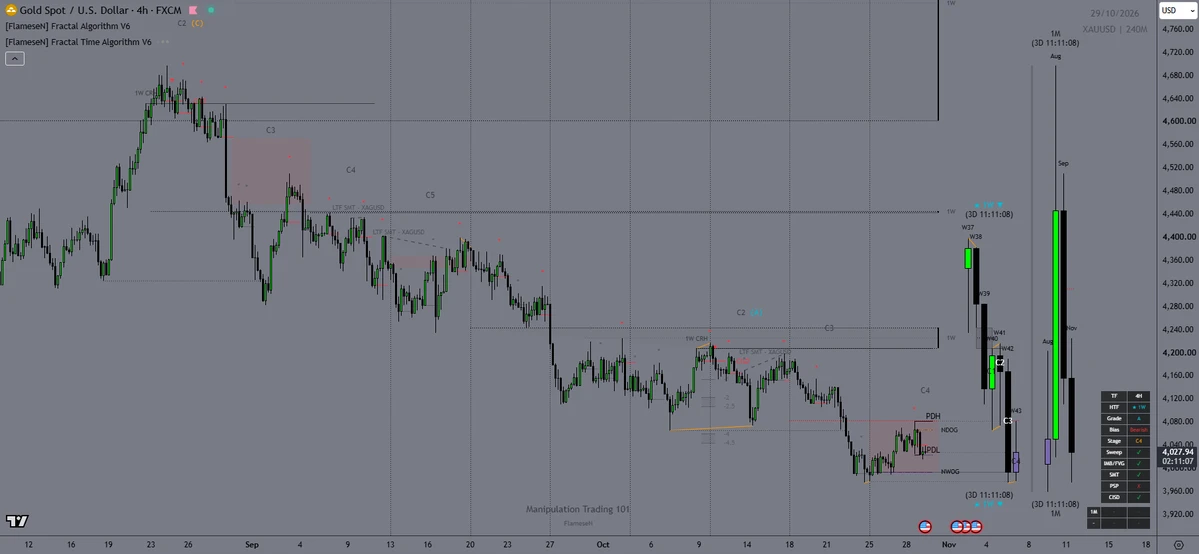The height and width of the screenshot is (554, 1199).
Task: Click the Stage row label in table
Action: (1113, 441)
